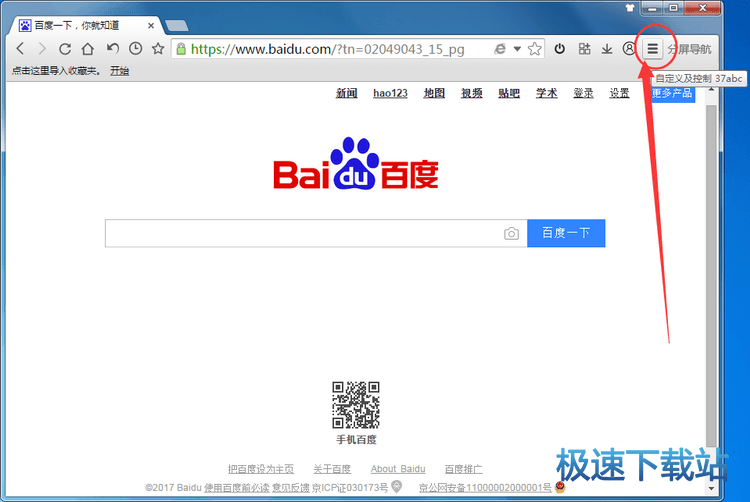
Task: Bookmark page with address bar star
Action: (x=534, y=49)
